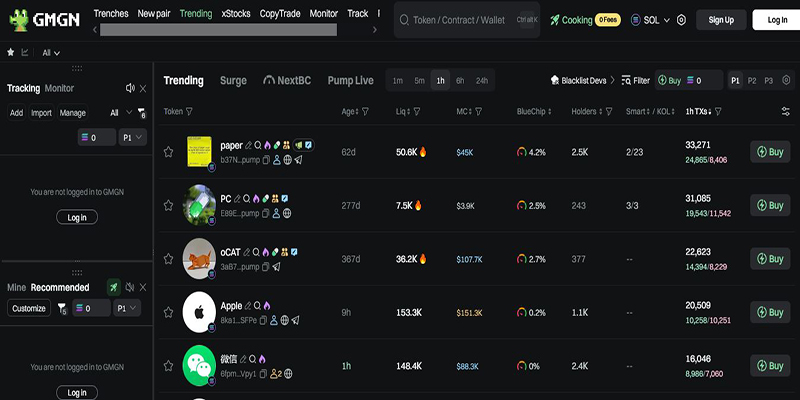Open the paper token website globe
Viewport: 800px width, 400px height.
[x=287, y=160]
